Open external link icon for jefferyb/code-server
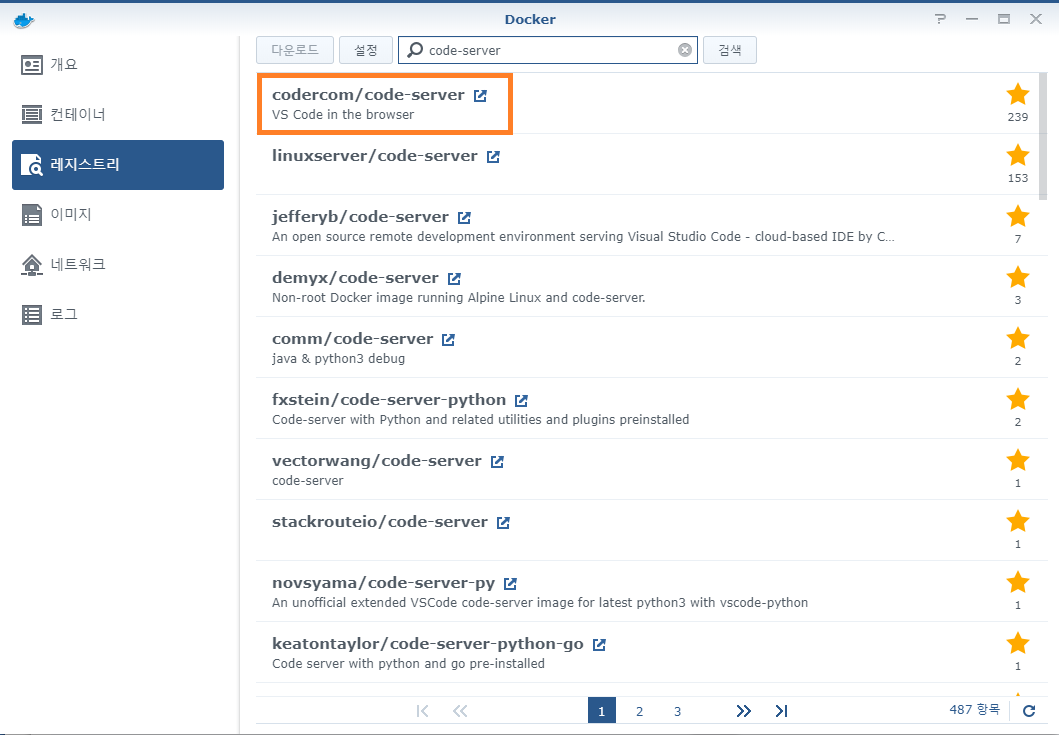The width and height of the screenshot is (1059, 735). point(465,218)
